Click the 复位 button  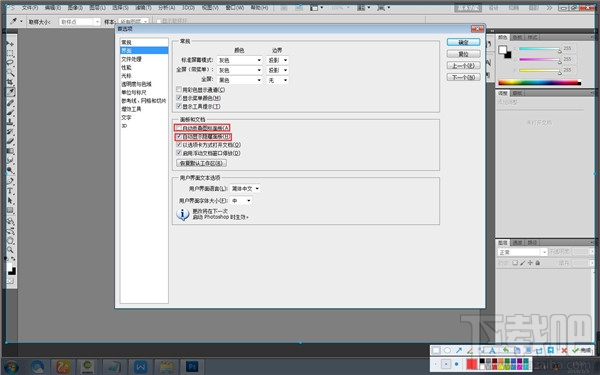463,54
